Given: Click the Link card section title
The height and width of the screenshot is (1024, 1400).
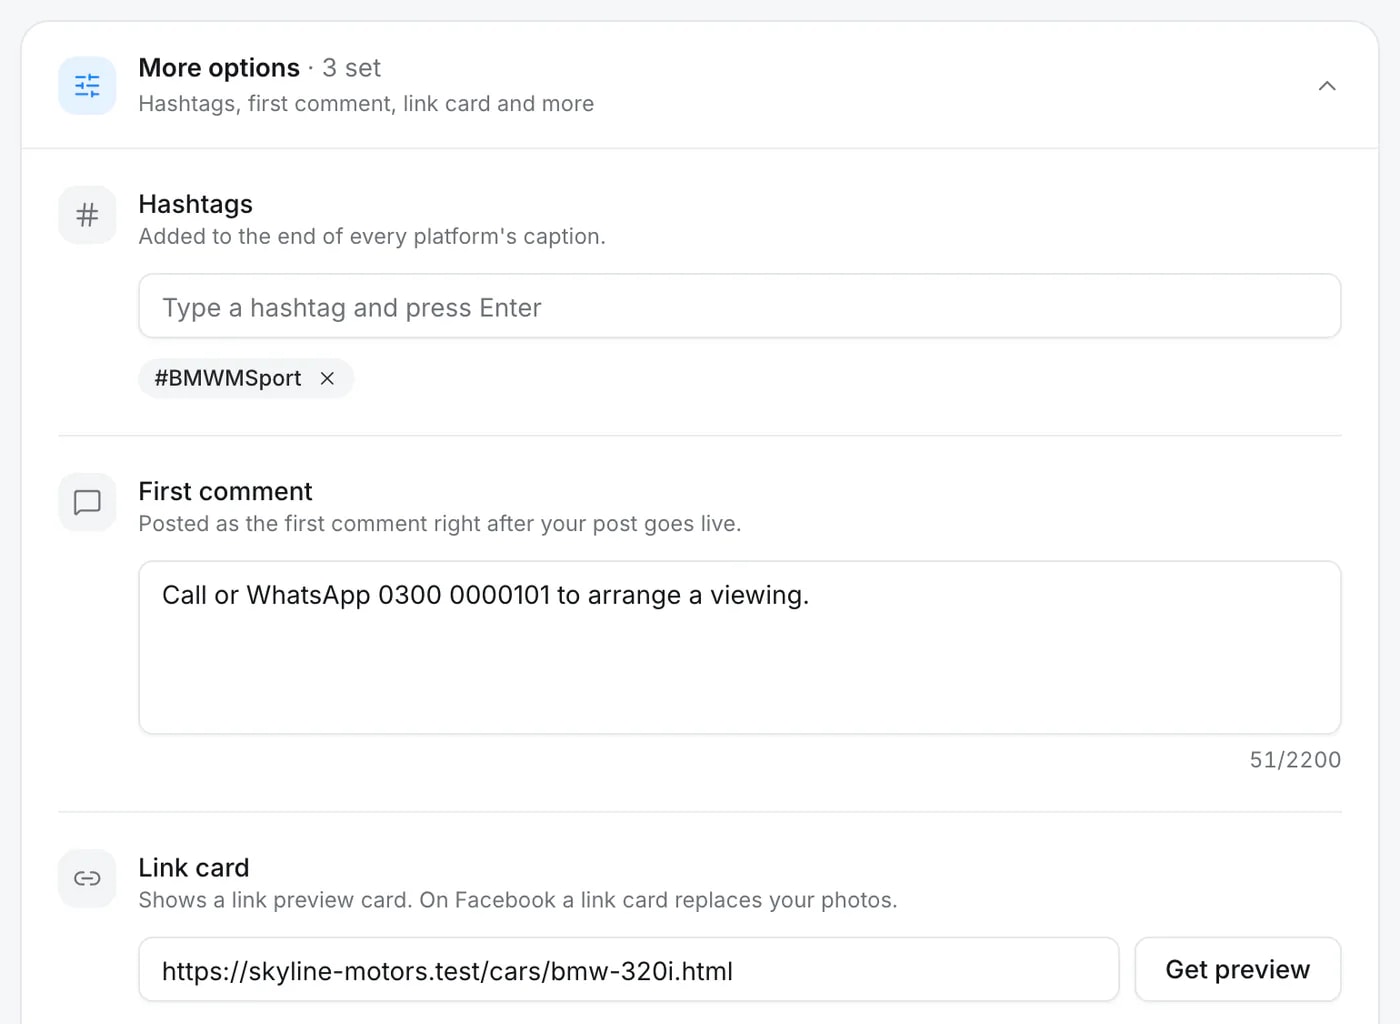Looking at the screenshot, I should click(194, 867).
